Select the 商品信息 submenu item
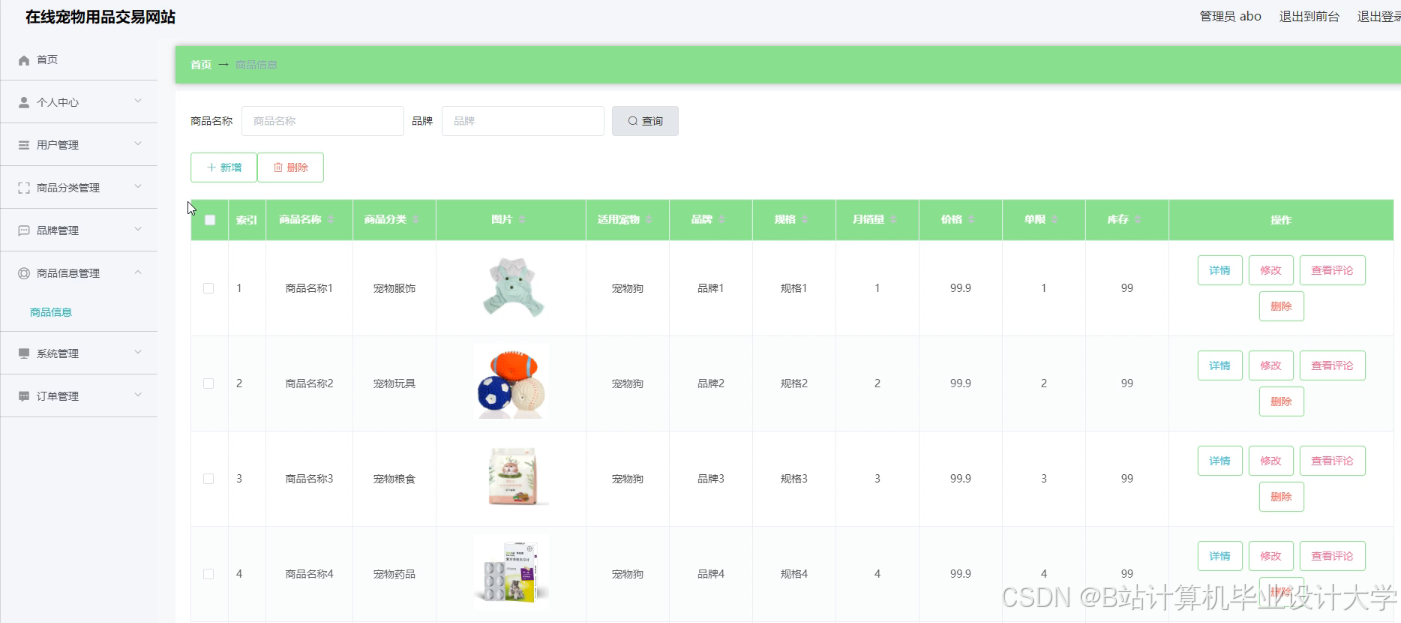 click(x=51, y=312)
